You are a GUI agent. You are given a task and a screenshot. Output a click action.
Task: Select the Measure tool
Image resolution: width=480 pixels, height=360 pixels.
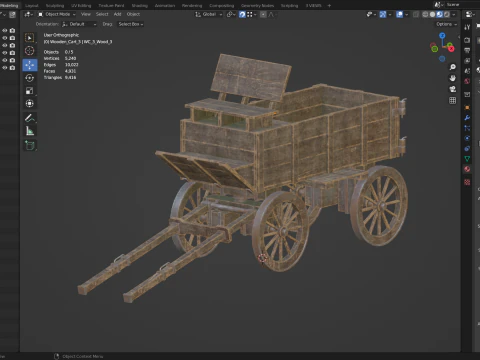tap(30, 131)
